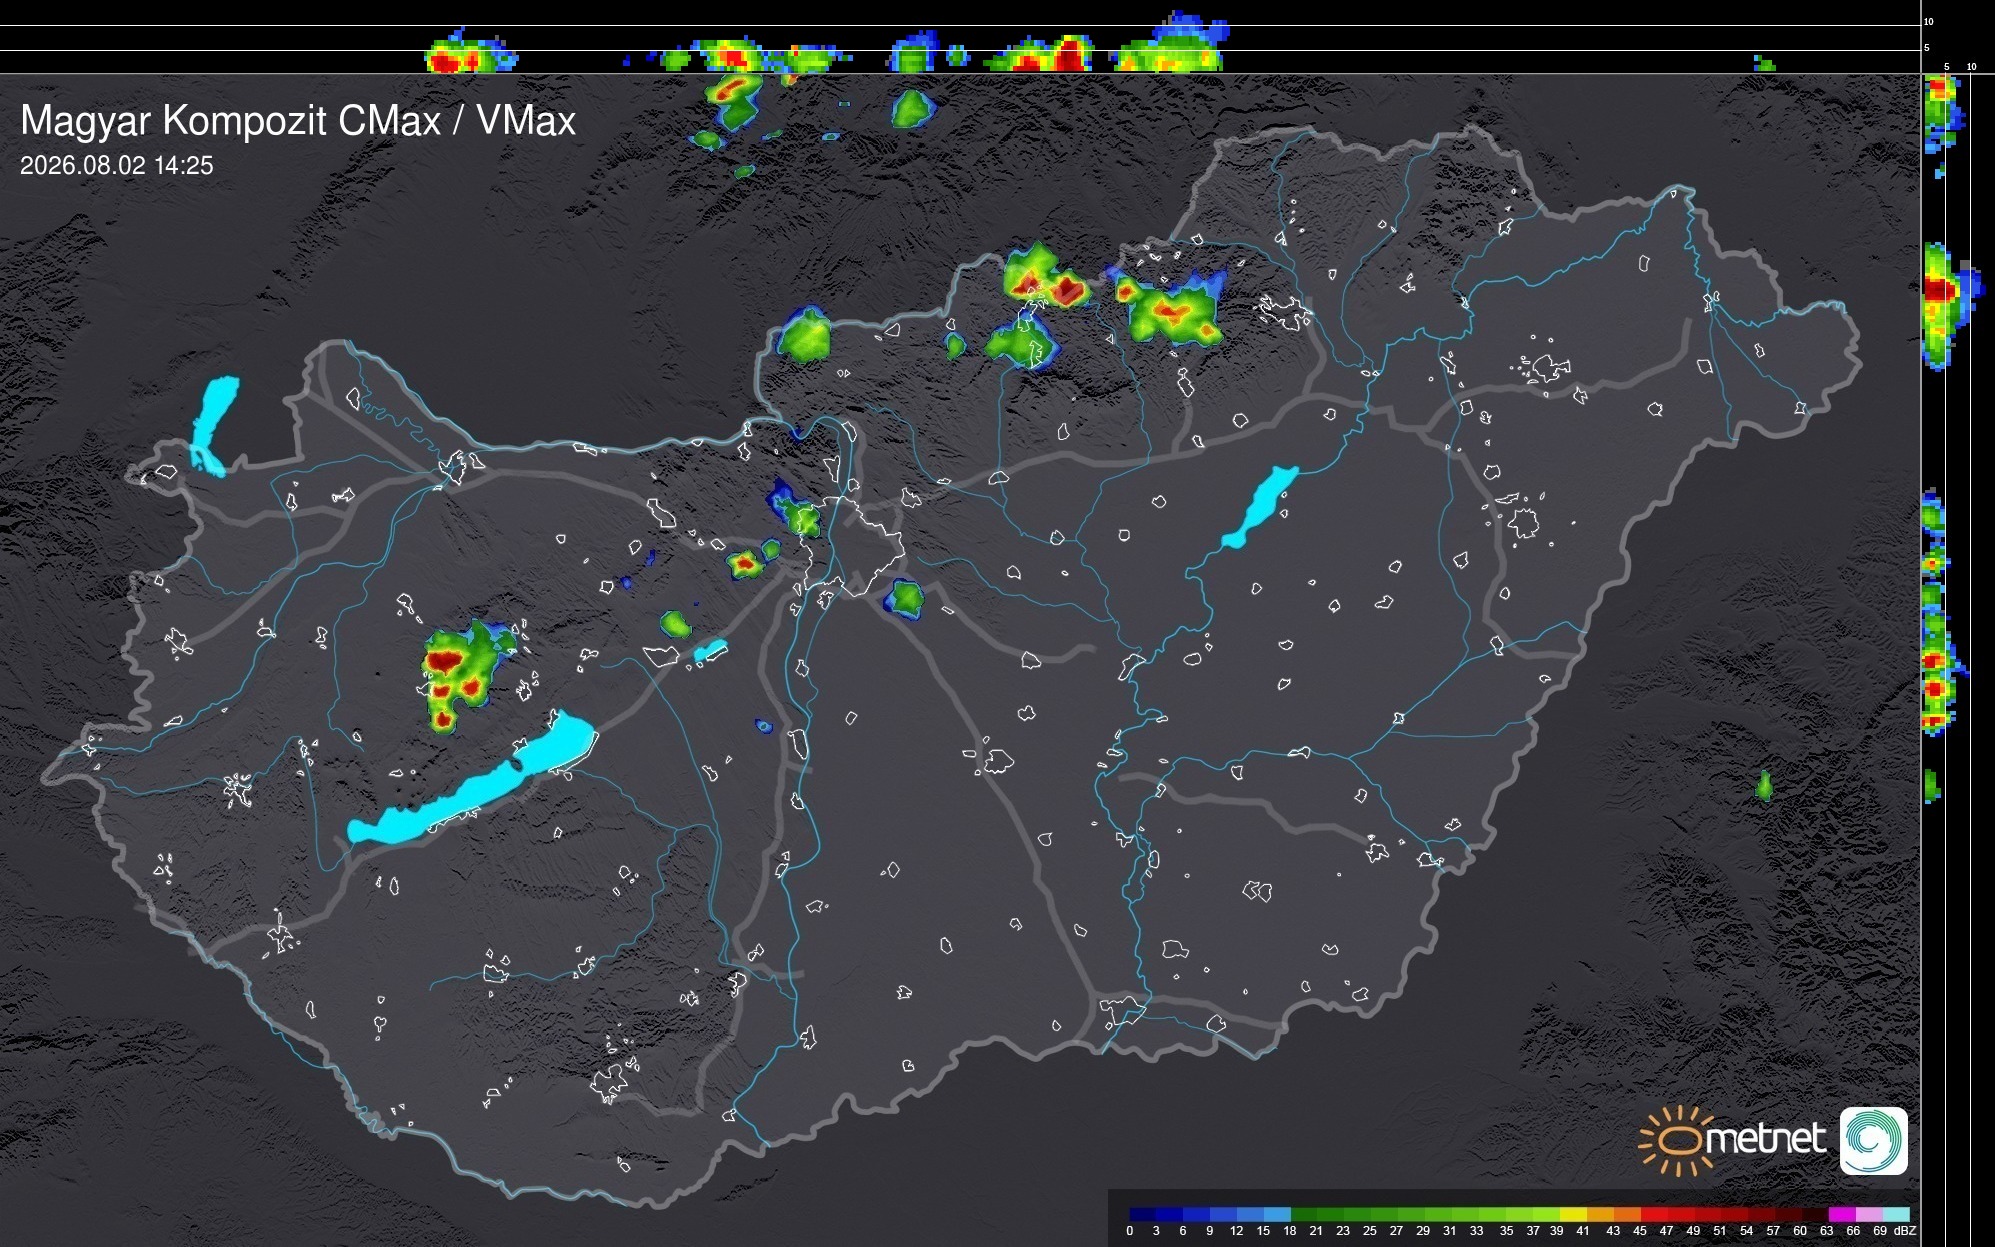This screenshot has height=1247, width=1995.
Task: Click the darkest blue swatch above label 0
Action: [x=1142, y=1214]
